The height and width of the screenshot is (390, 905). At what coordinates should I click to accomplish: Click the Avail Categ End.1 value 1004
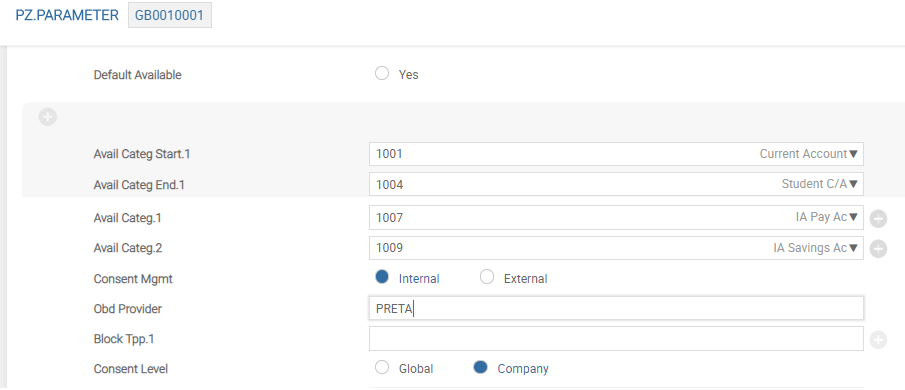(390, 185)
